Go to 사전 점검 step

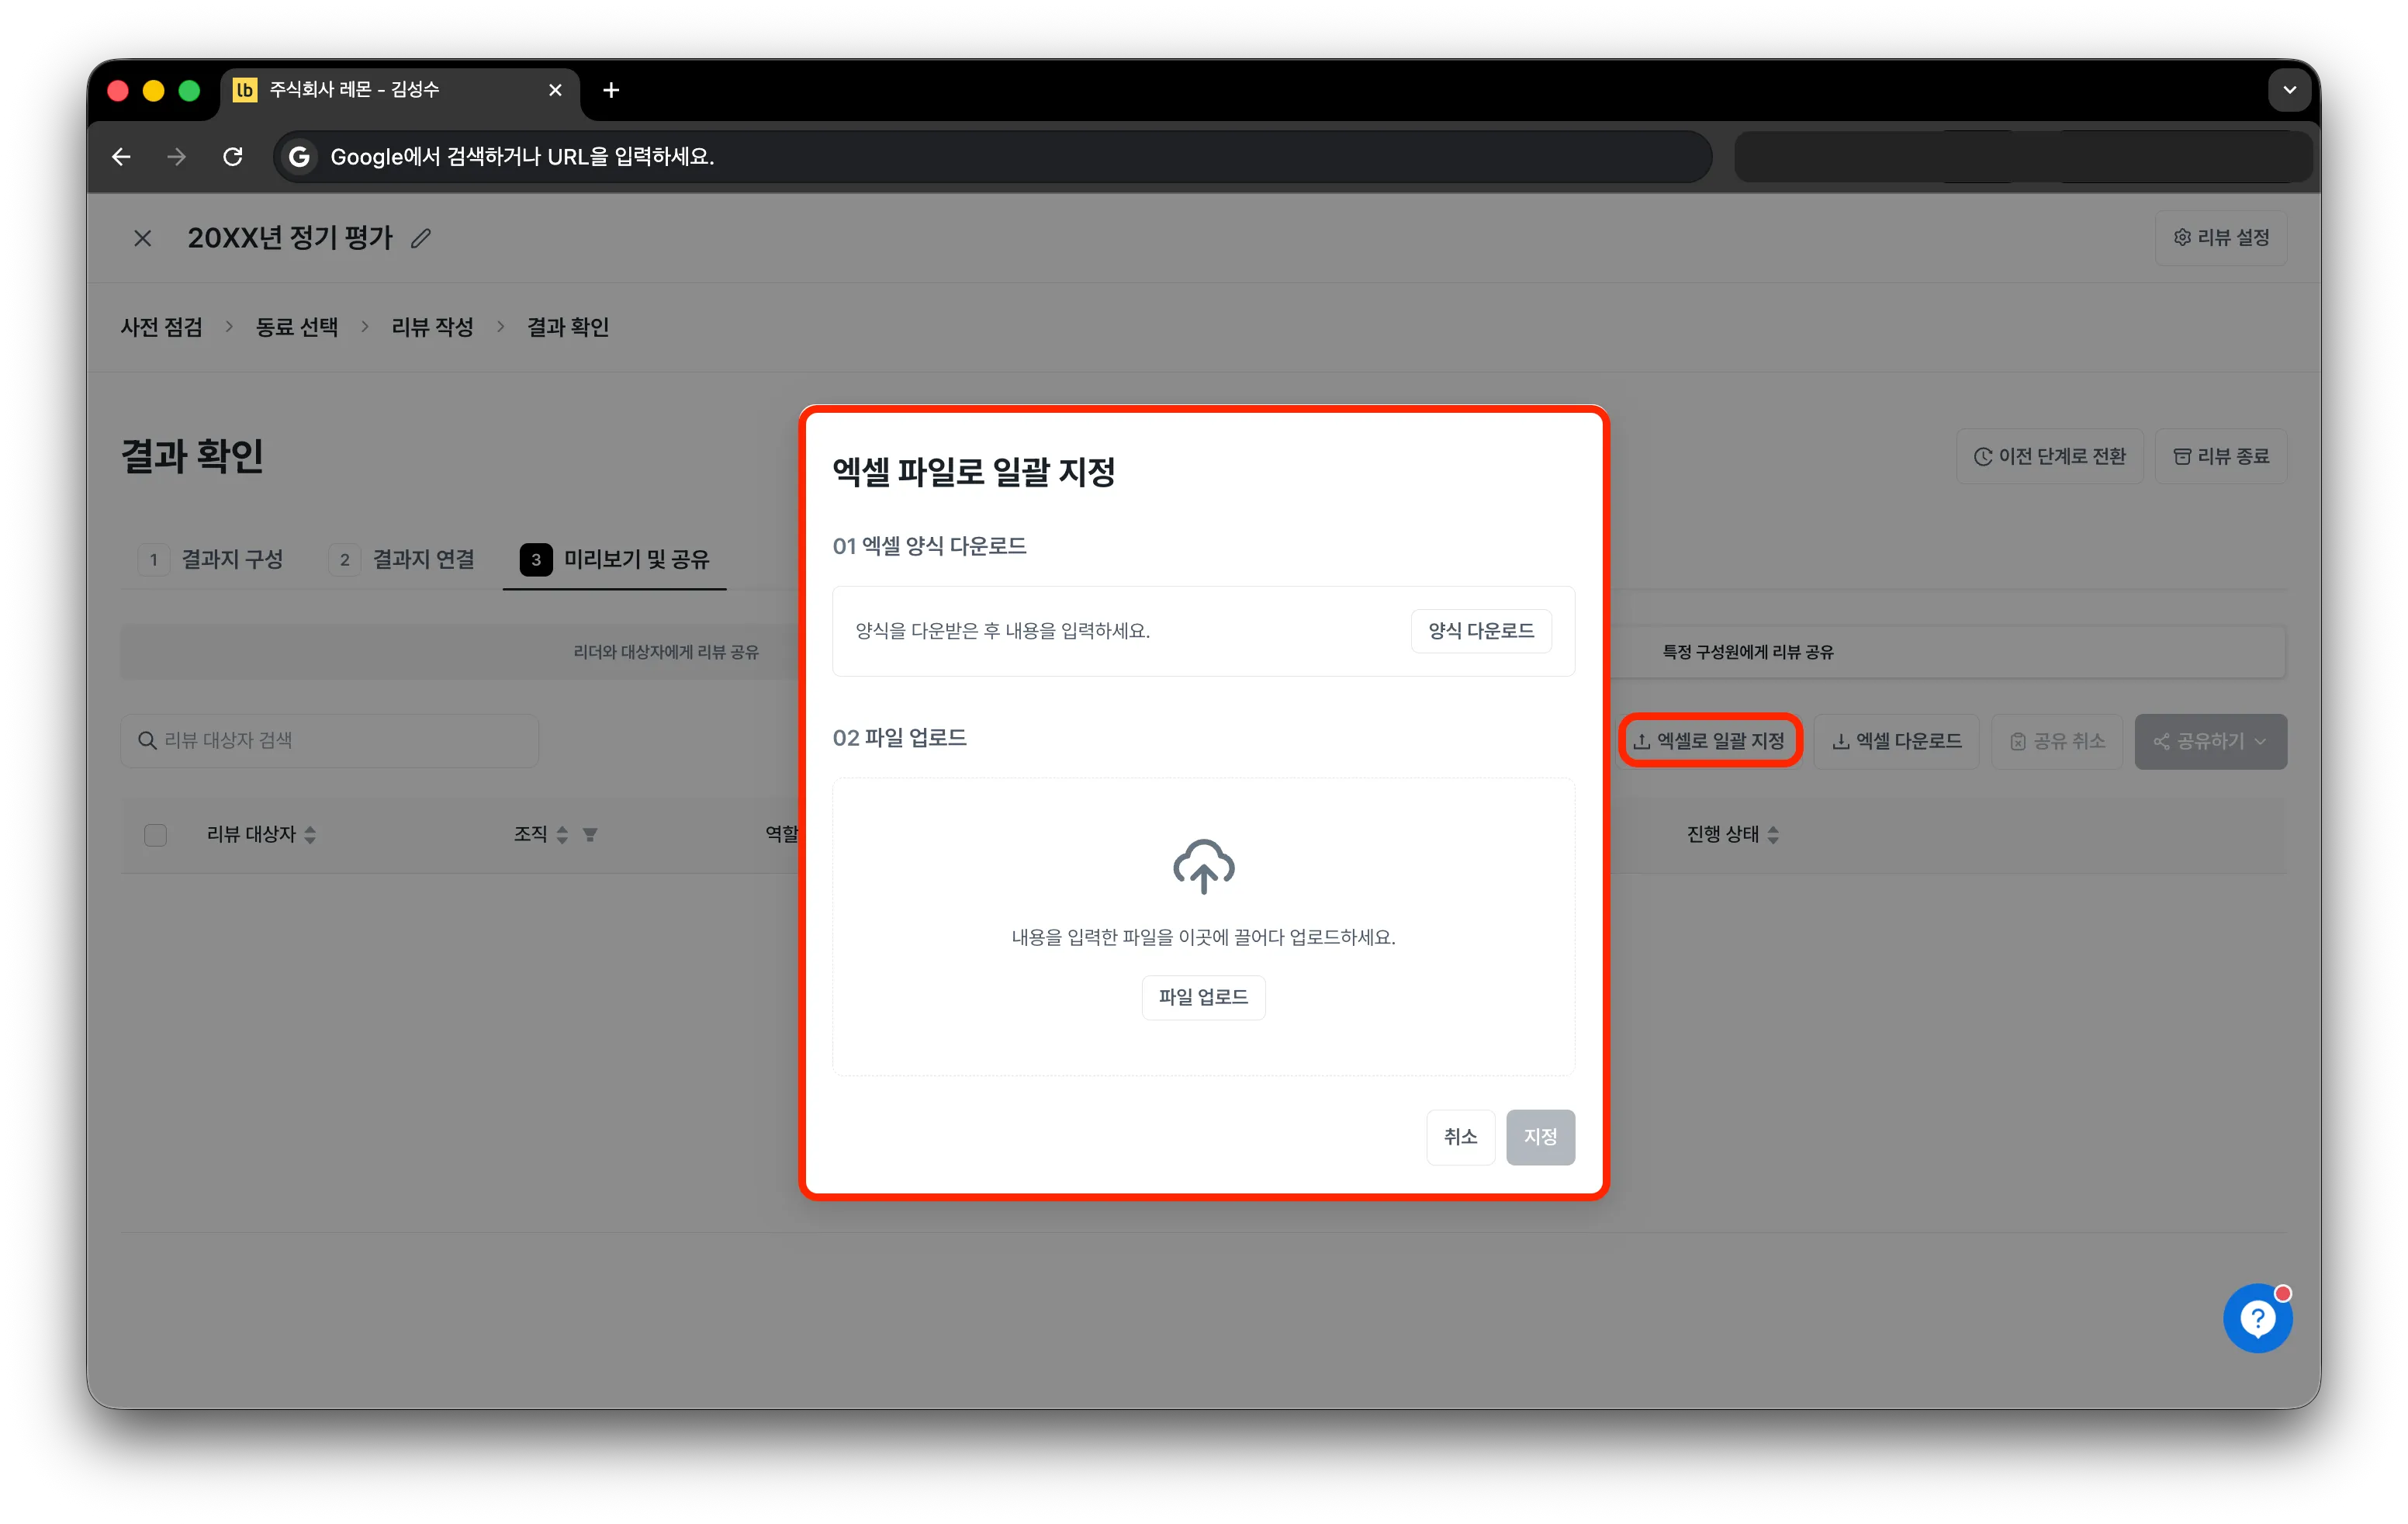(162, 327)
